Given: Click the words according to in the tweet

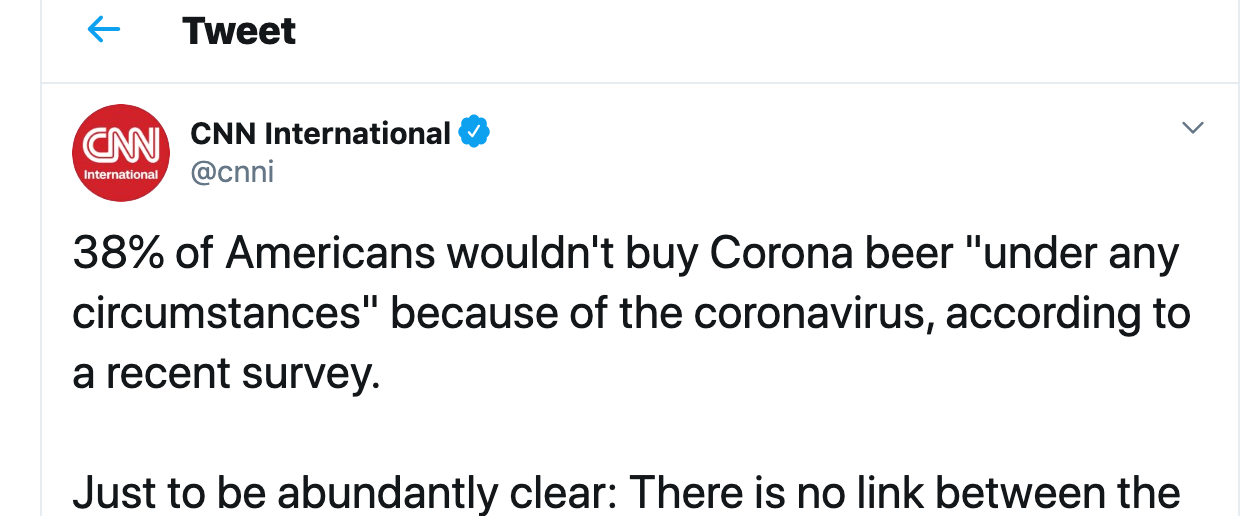Looking at the screenshot, I should tap(1068, 315).
